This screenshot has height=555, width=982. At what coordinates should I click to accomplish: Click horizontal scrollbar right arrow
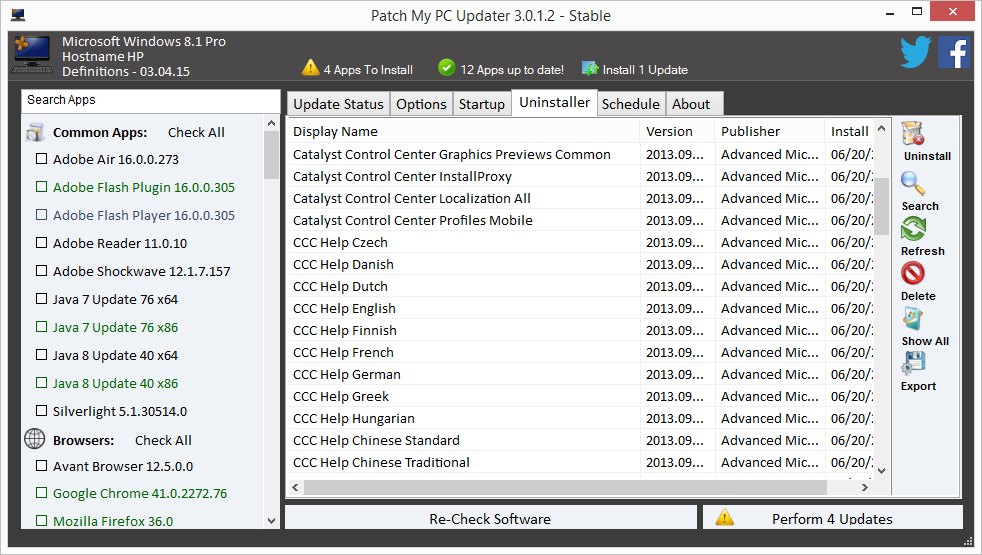coord(865,487)
